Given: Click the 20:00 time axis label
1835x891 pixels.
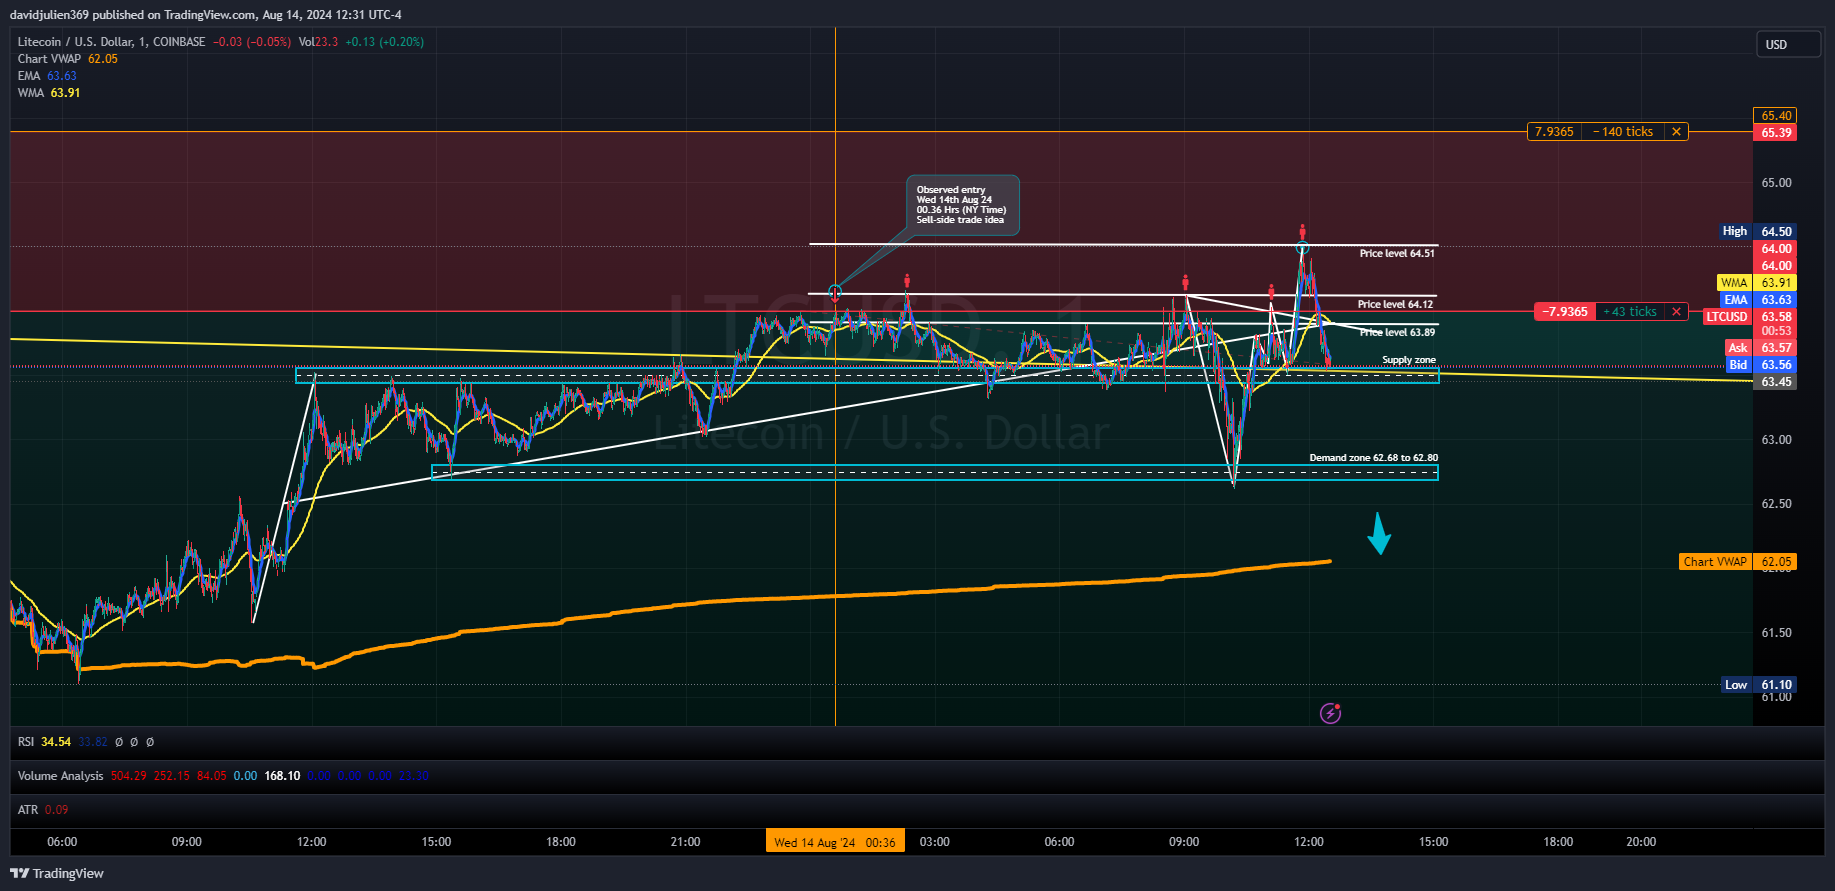Looking at the screenshot, I should pyautogui.click(x=1641, y=842).
